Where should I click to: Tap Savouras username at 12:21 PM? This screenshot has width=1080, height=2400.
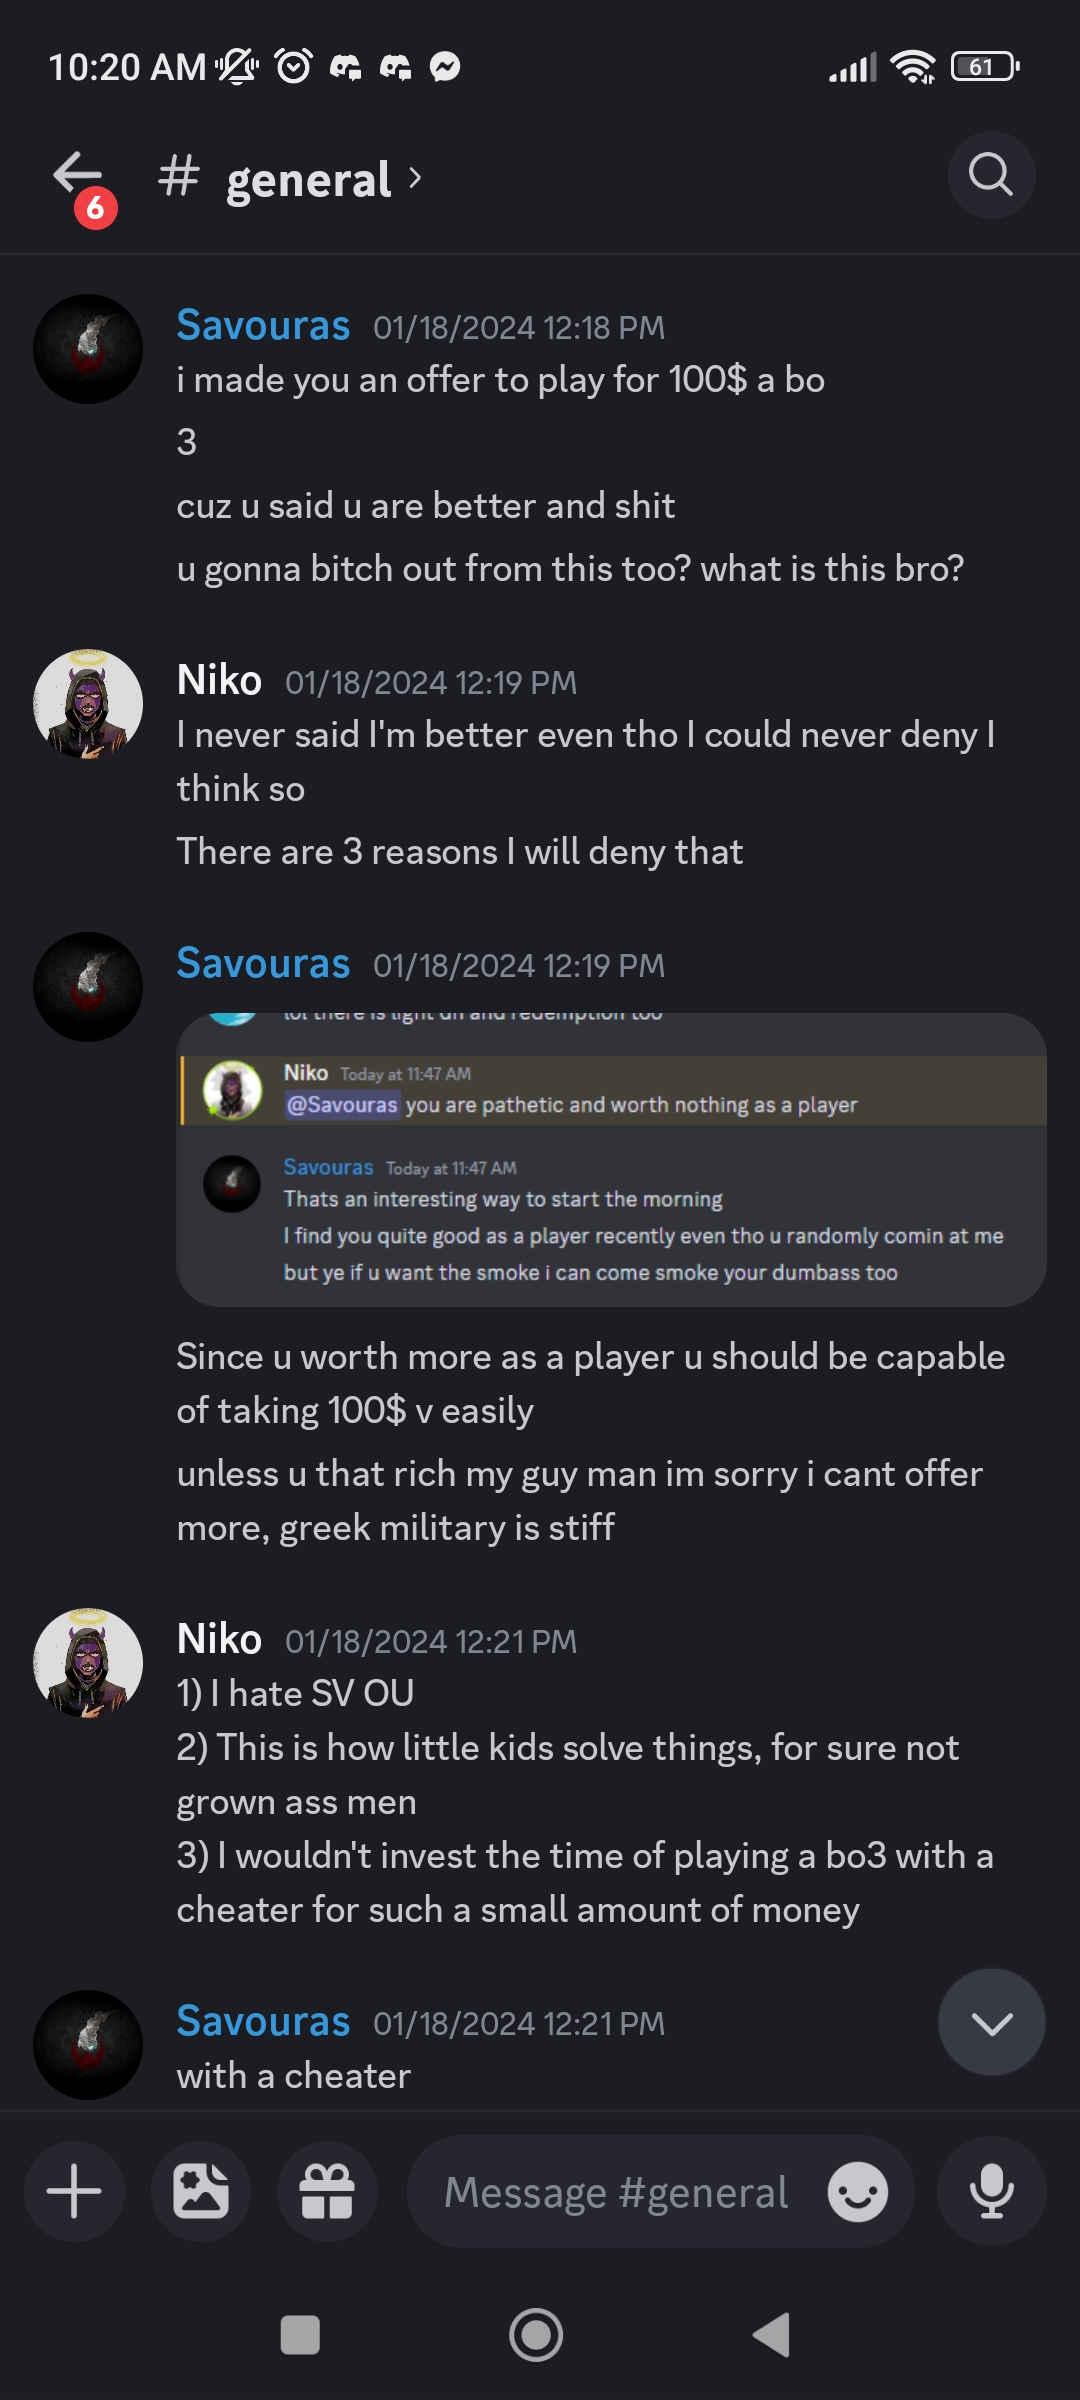(263, 2022)
